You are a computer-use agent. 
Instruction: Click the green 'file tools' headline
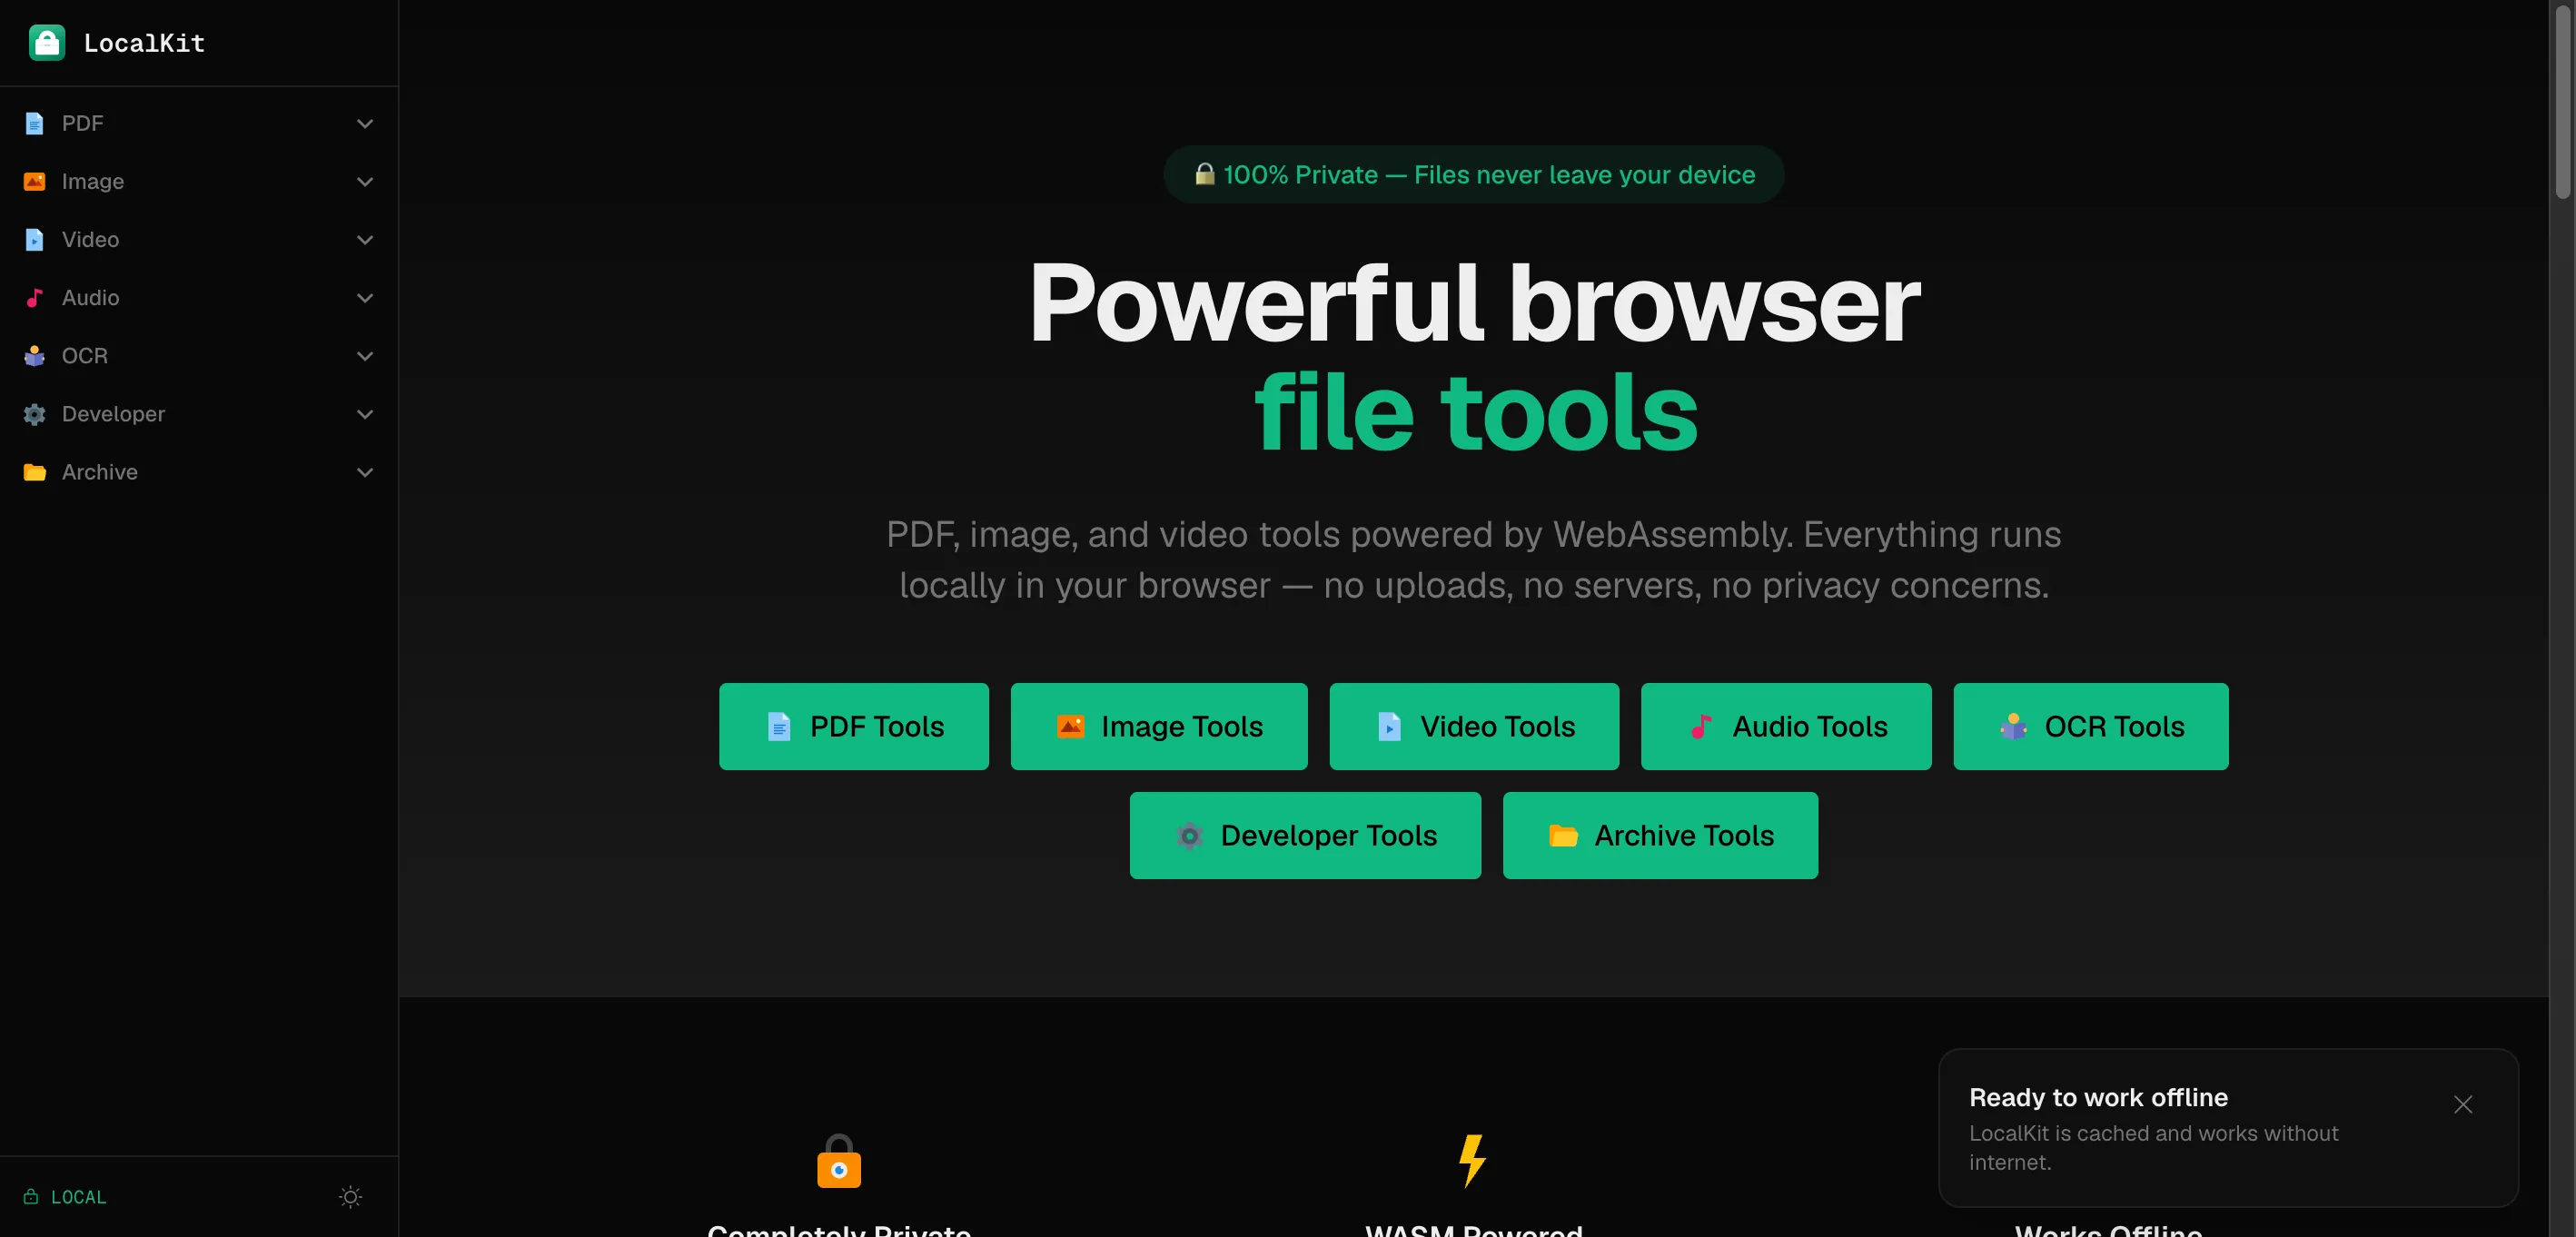point(1475,412)
